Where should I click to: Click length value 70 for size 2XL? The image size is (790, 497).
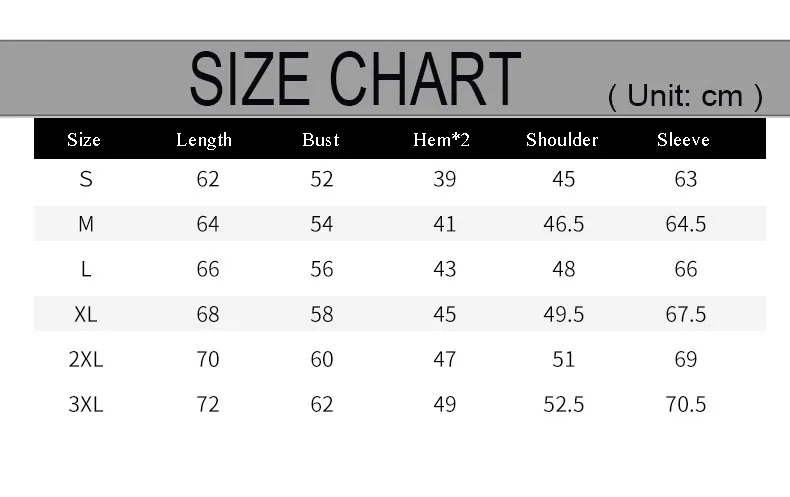coord(208,359)
